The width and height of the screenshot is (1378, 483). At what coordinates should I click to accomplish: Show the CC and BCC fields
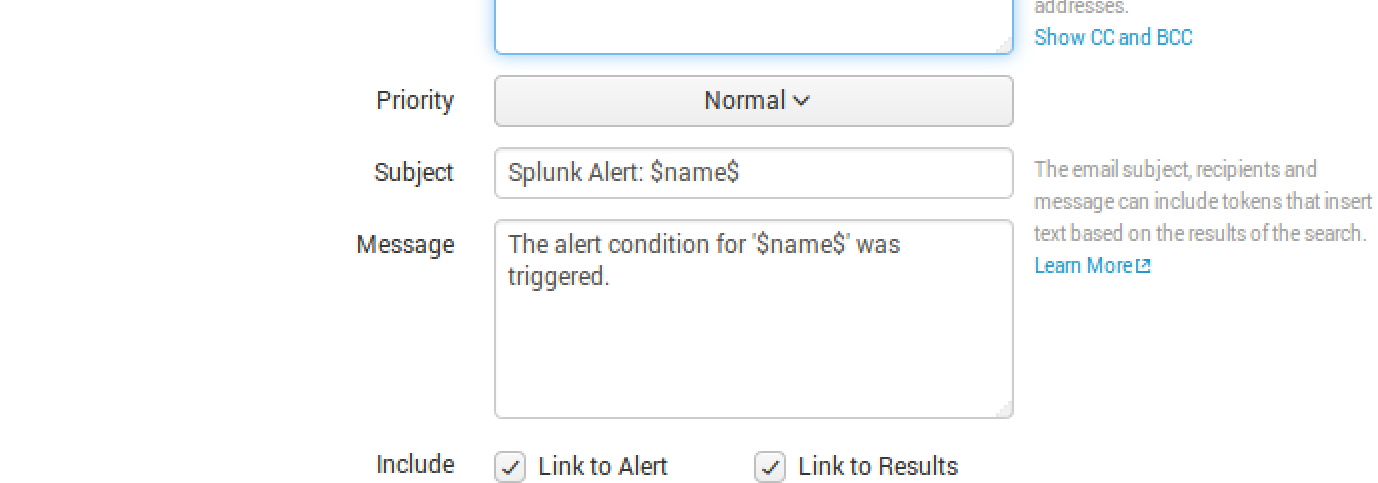(1113, 38)
